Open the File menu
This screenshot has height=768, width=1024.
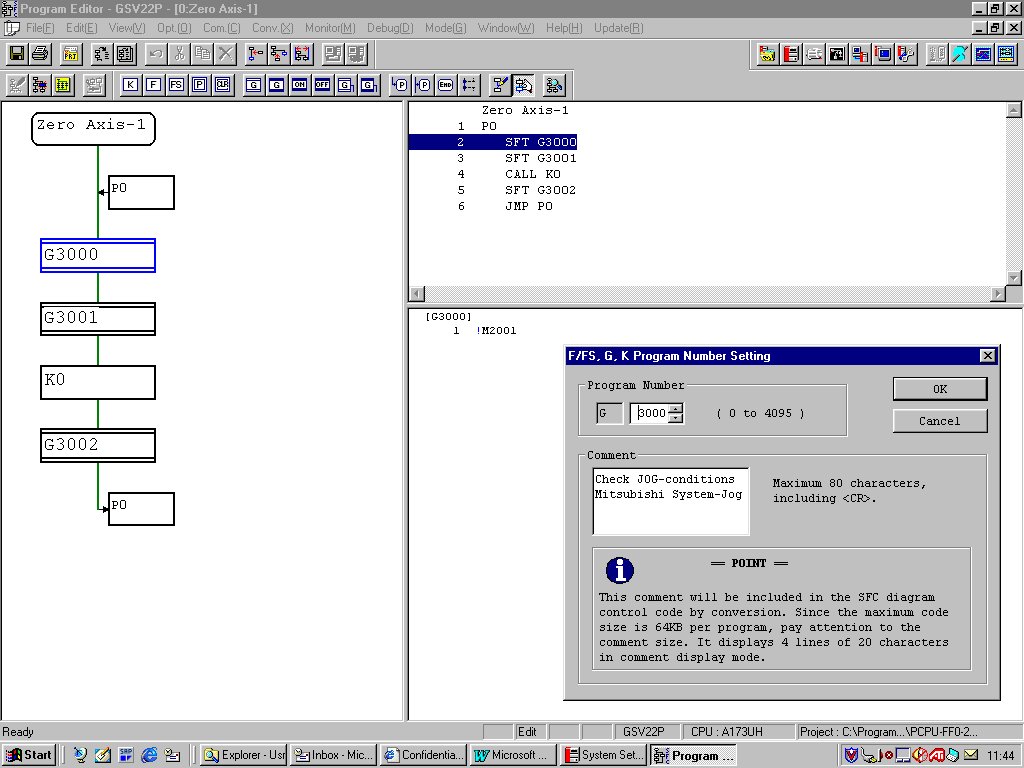[x=39, y=28]
